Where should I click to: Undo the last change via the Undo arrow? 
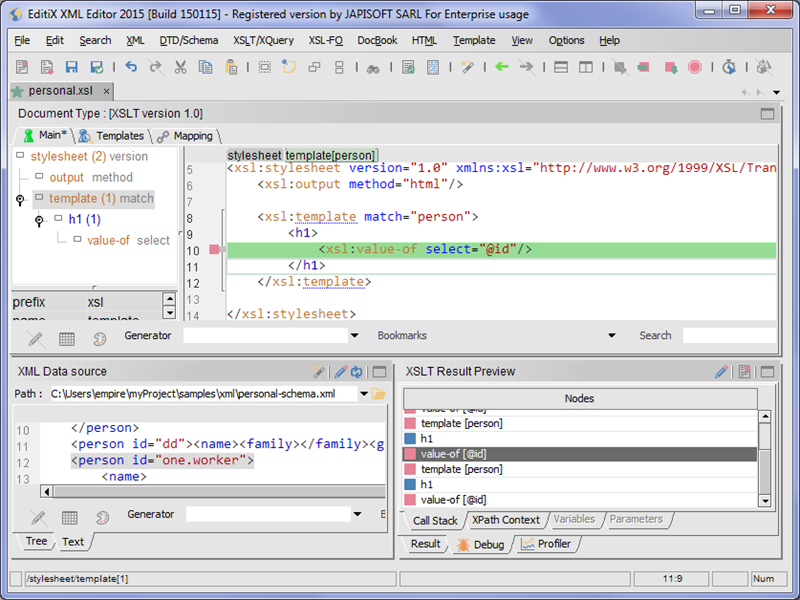[131, 67]
